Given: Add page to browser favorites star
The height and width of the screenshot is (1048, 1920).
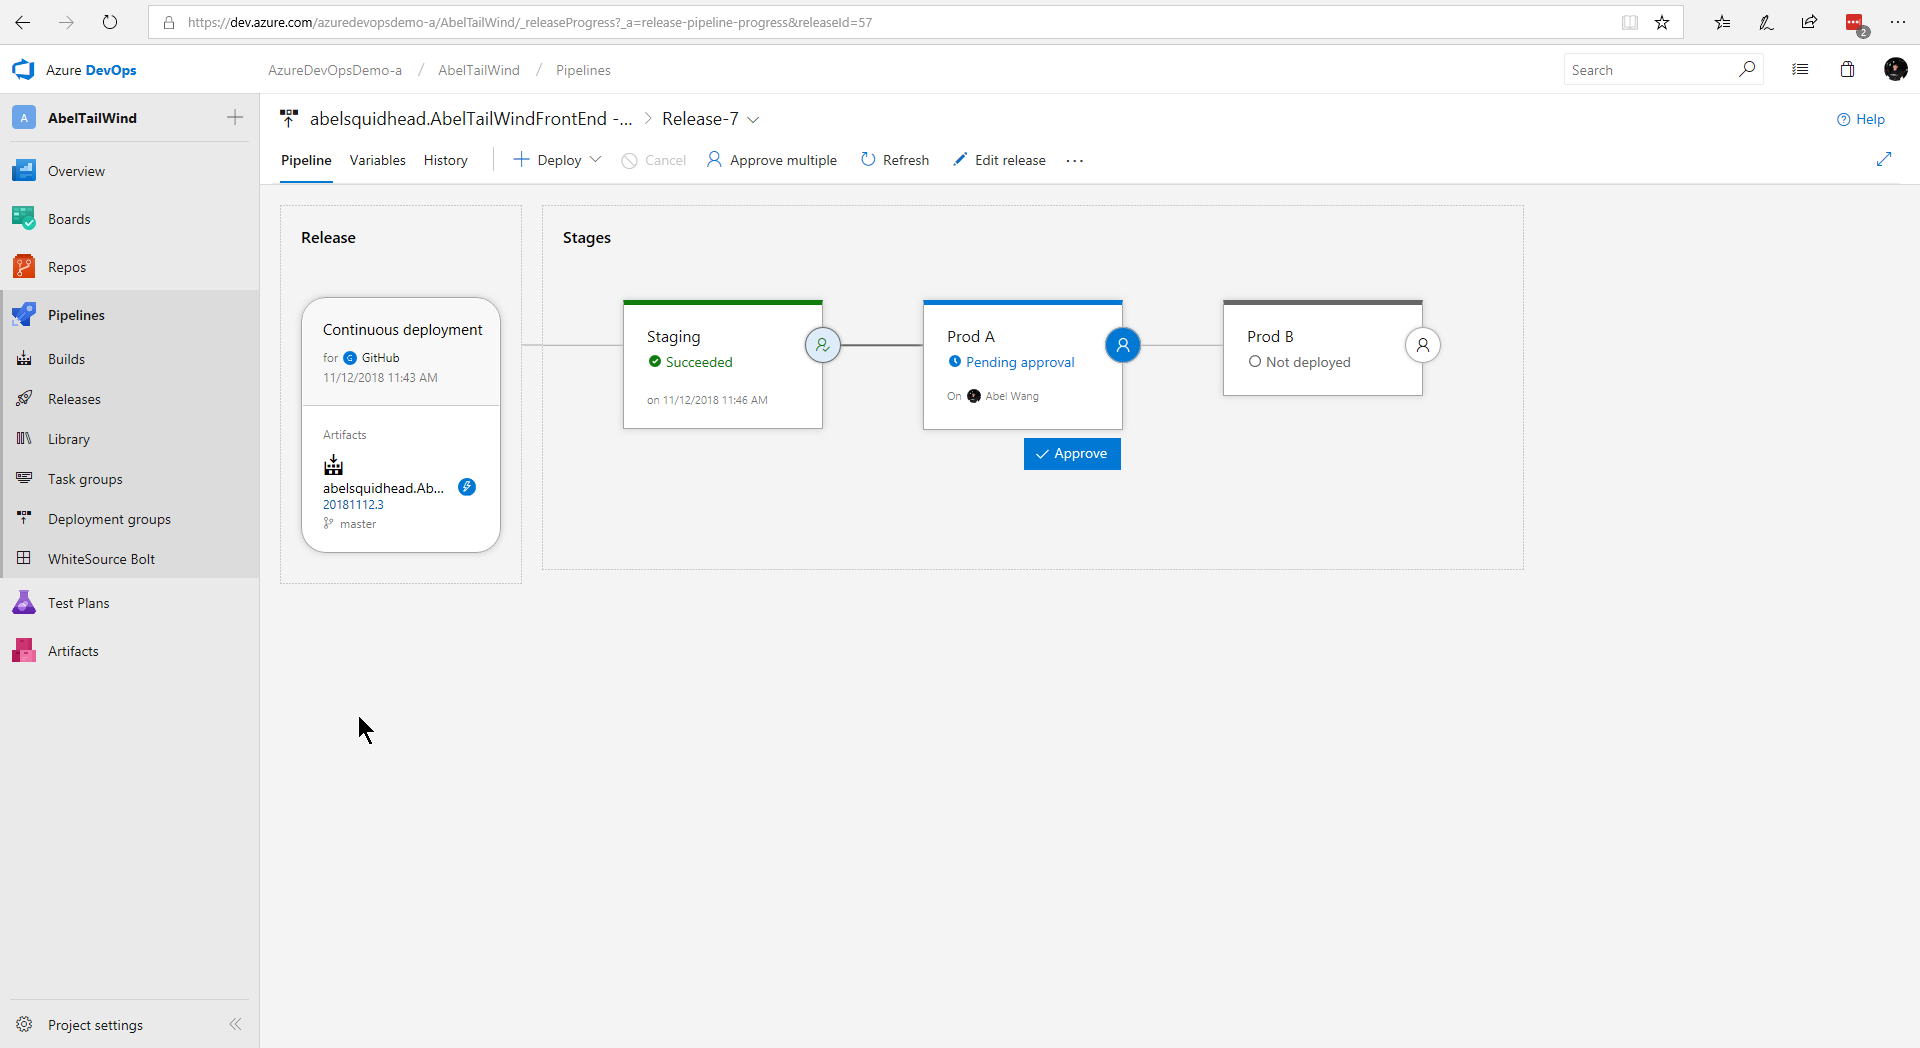Looking at the screenshot, I should click(x=1662, y=22).
